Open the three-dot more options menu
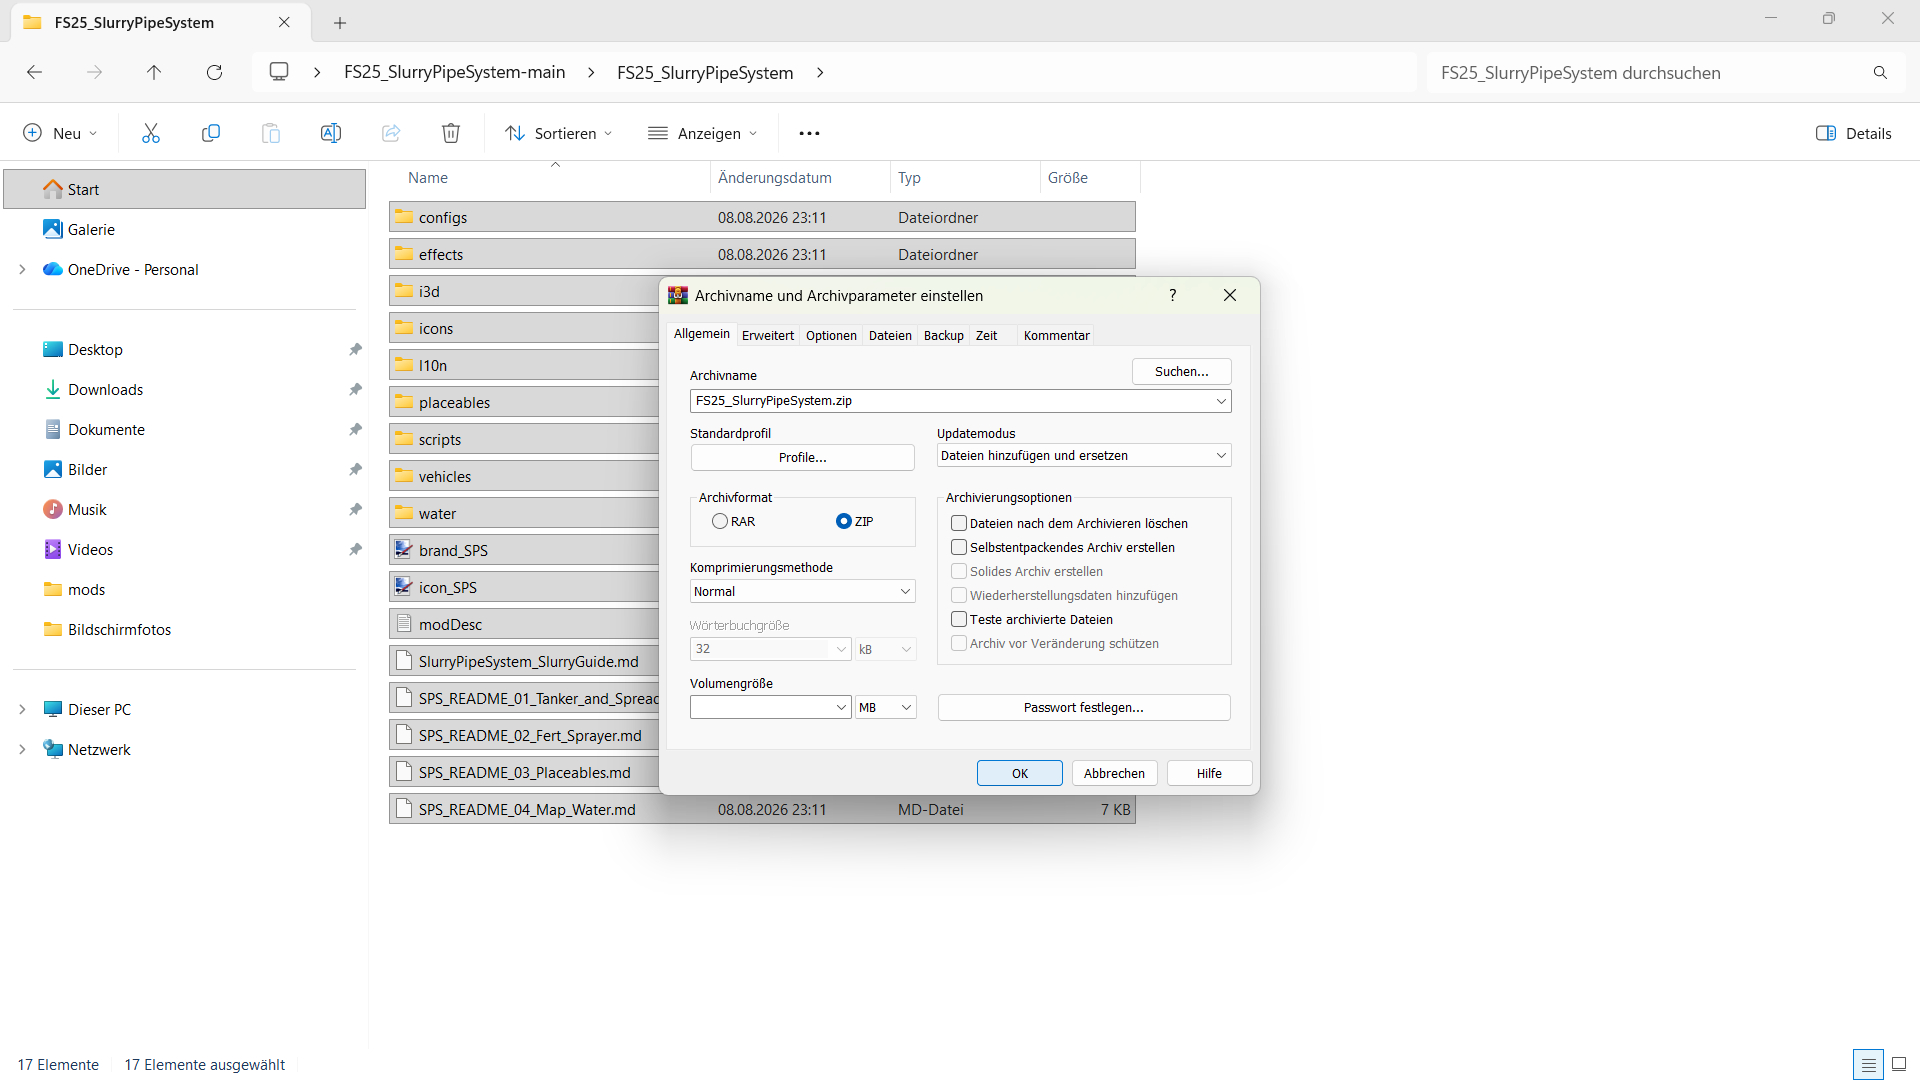1920x1080 pixels. coord(809,133)
